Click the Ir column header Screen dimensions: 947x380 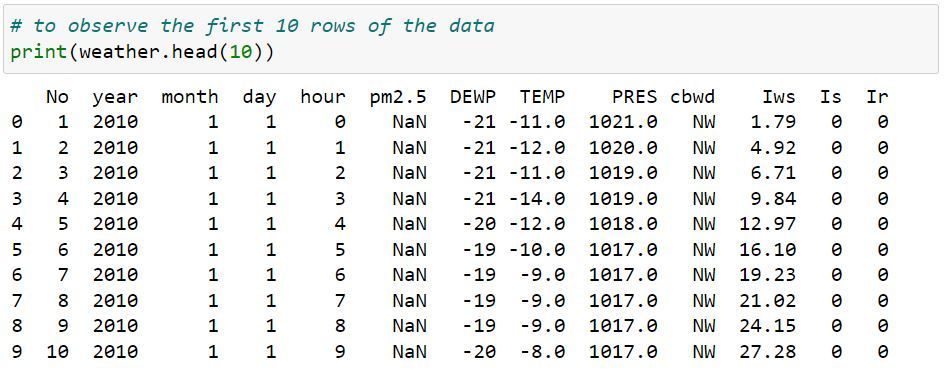point(877,97)
